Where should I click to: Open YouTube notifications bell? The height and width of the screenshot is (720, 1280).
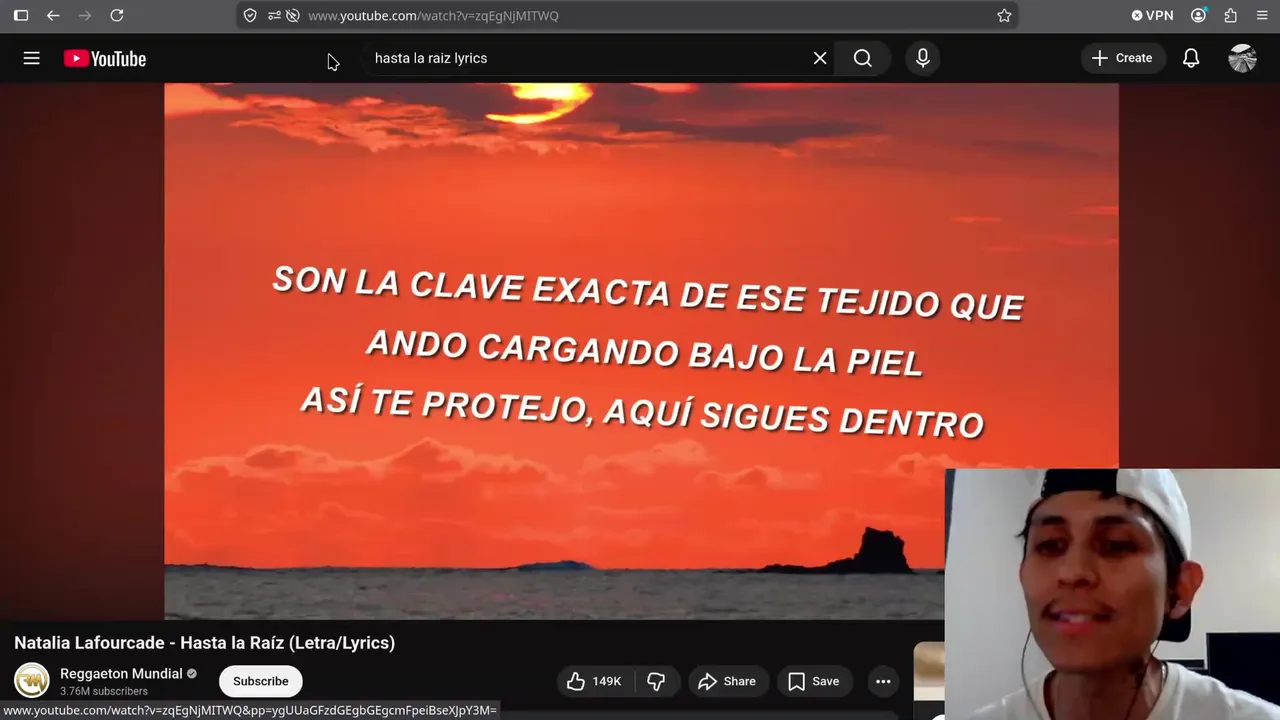click(x=1191, y=58)
